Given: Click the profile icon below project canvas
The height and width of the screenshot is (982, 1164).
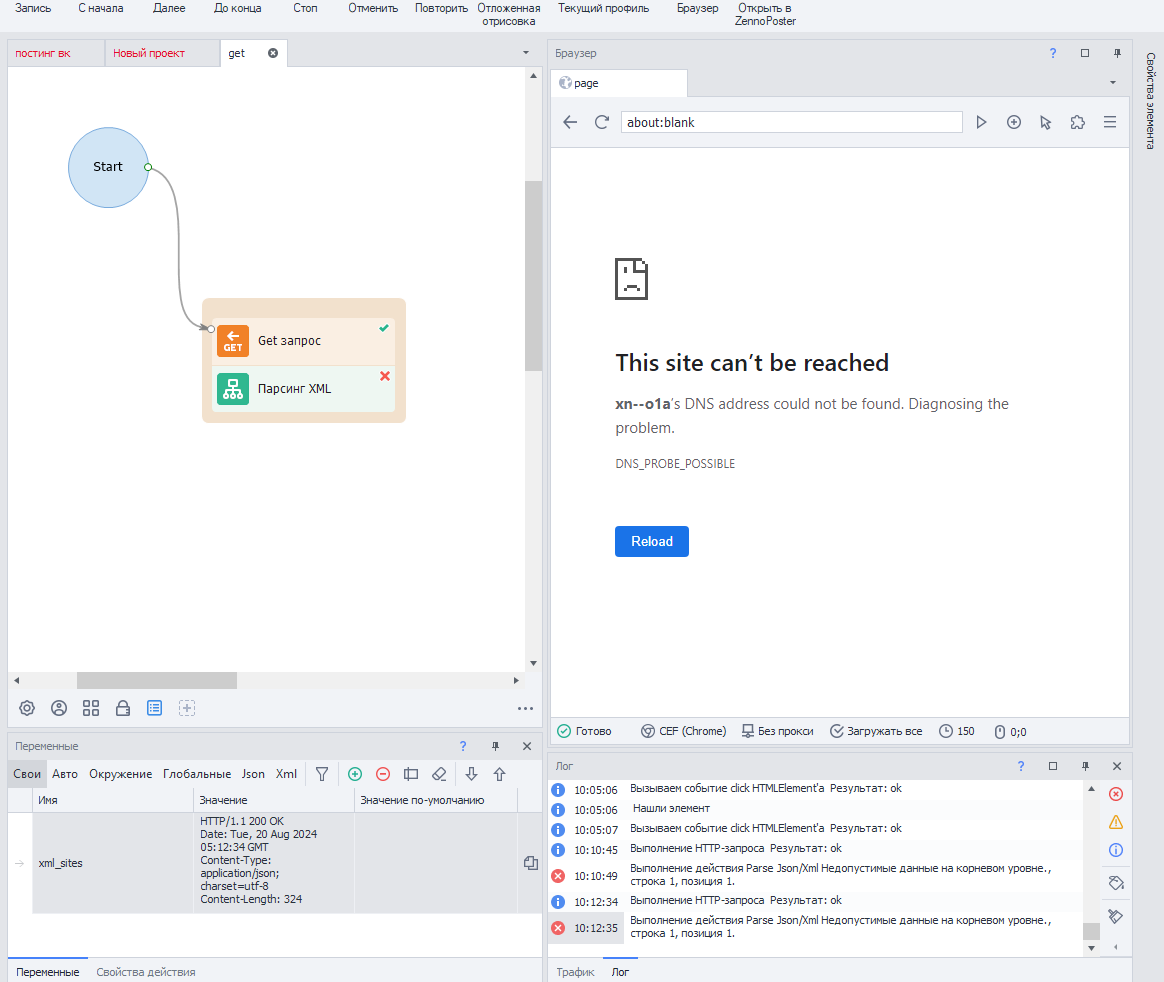Looking at the screenshot, I should coord(59,708).
